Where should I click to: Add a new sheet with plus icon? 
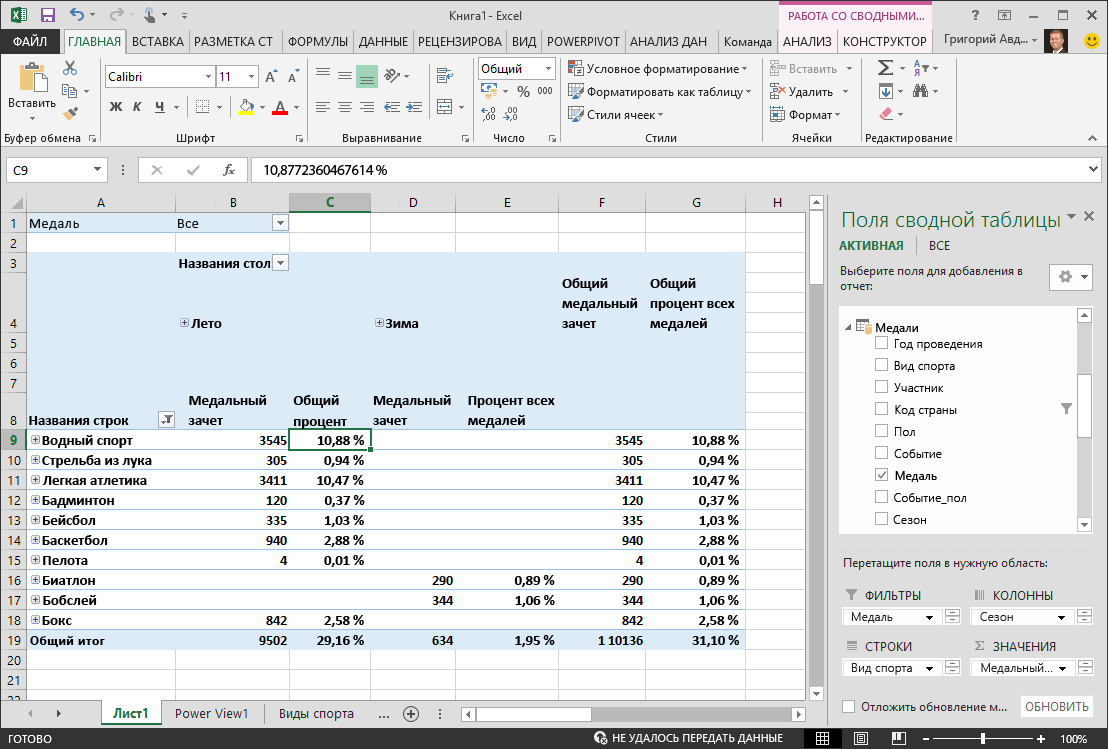click(411, 714)
